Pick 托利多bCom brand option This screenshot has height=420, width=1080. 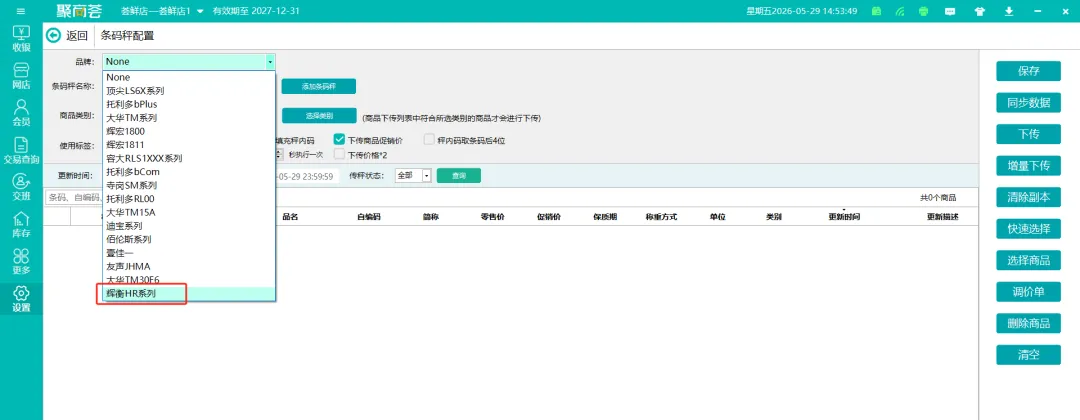[x=189, y=171]
